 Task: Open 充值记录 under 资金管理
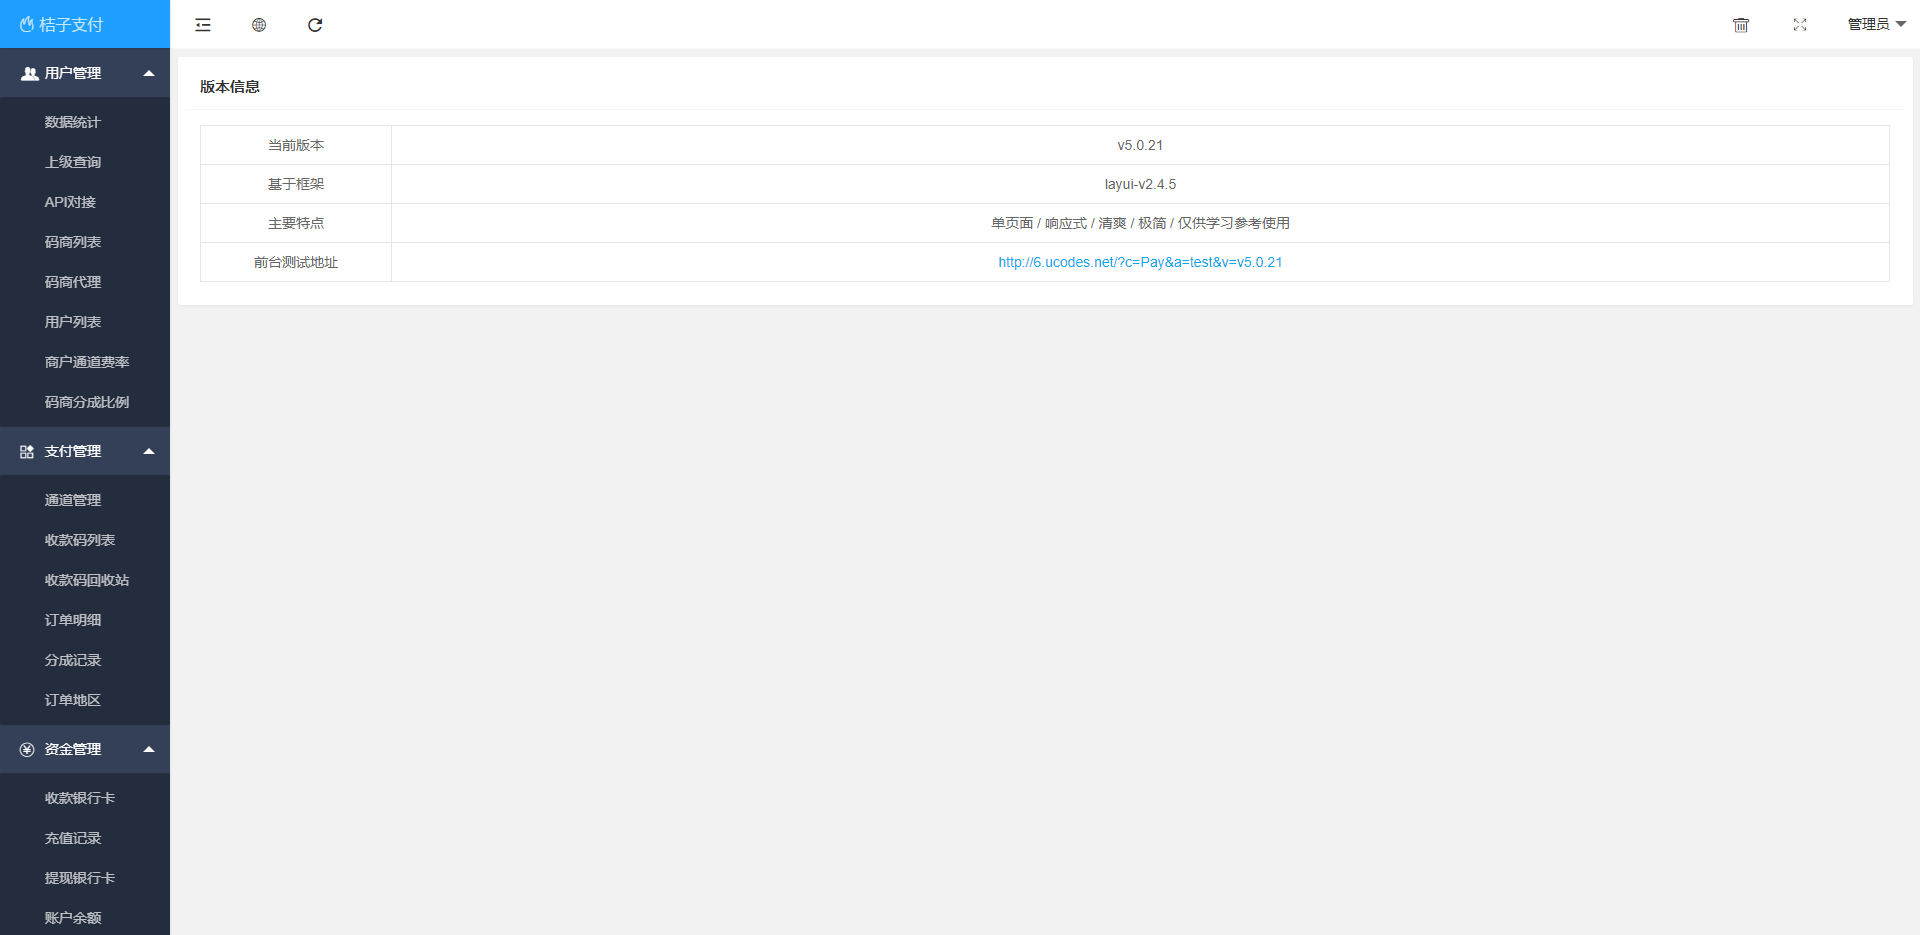point(73,838)
